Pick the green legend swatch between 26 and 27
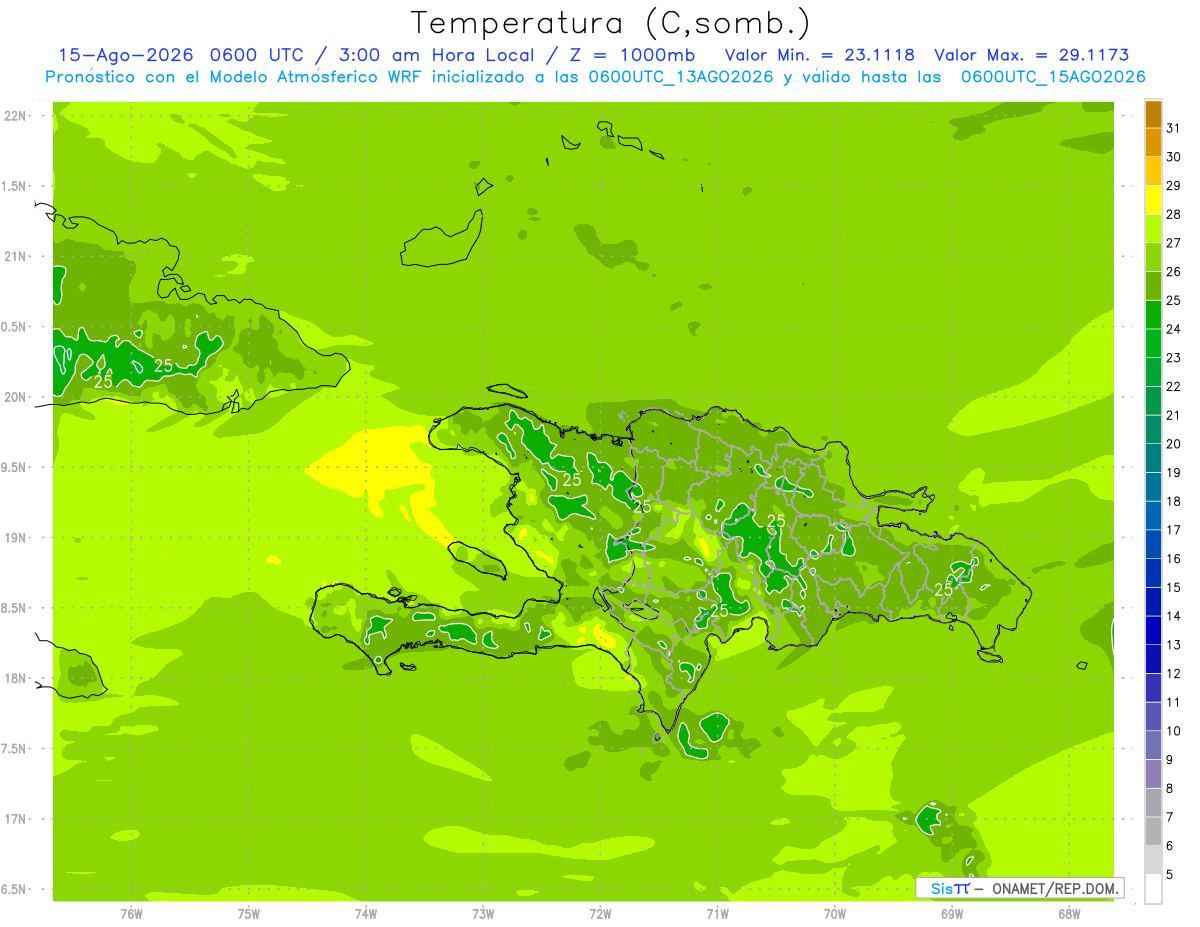The width and height of the screenshot is (1200, 927). pos(1153,257)
